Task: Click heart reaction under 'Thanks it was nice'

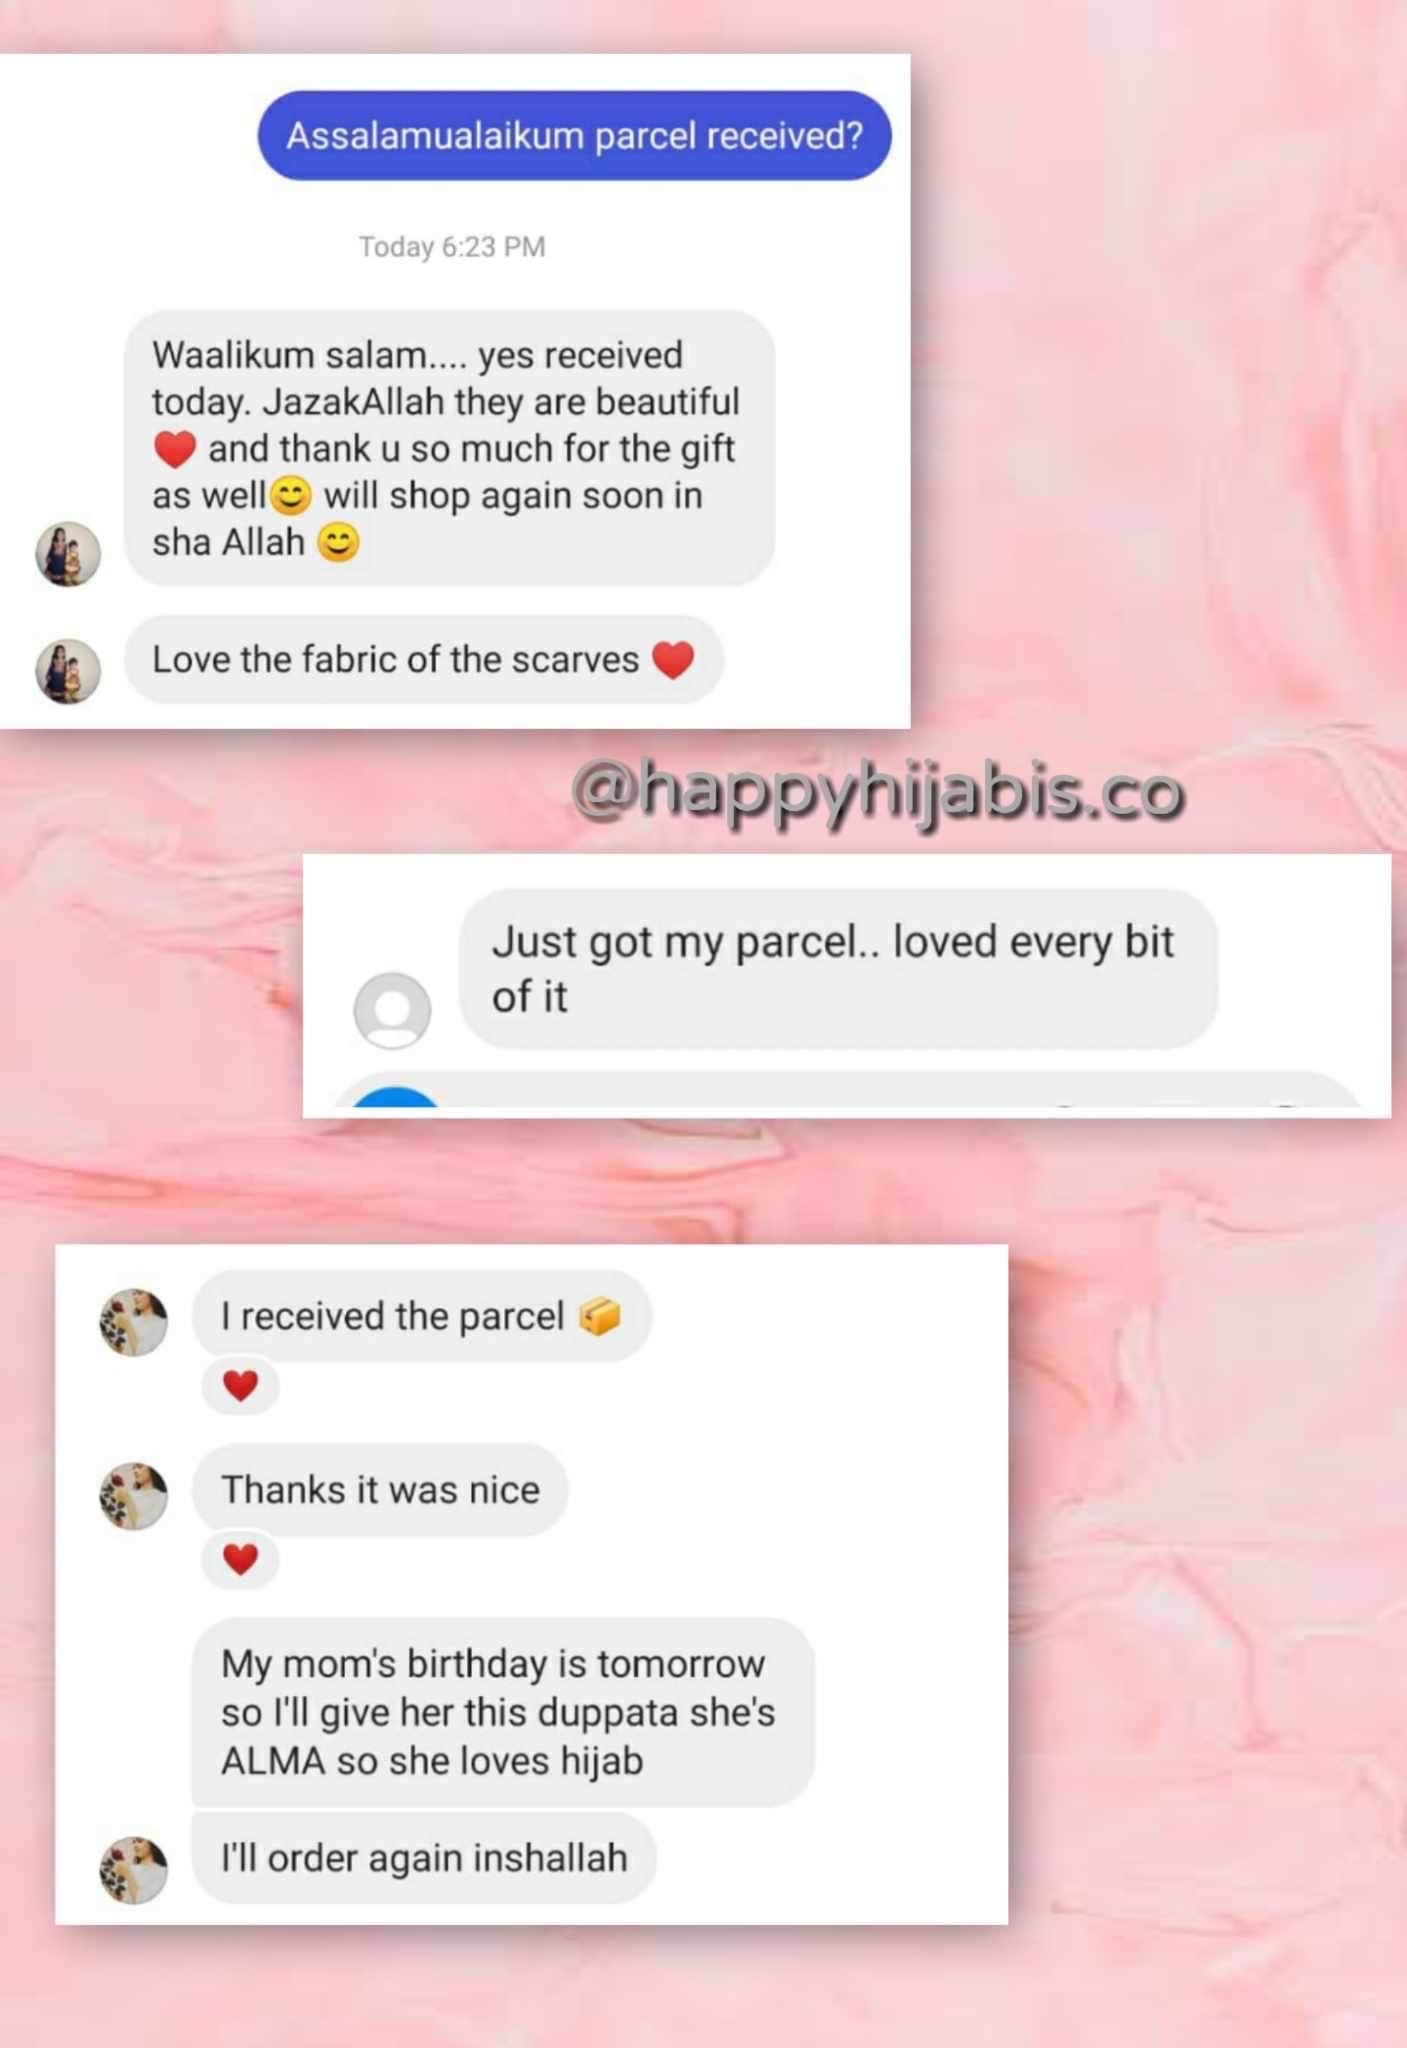Action: (x=240, y=1559)
